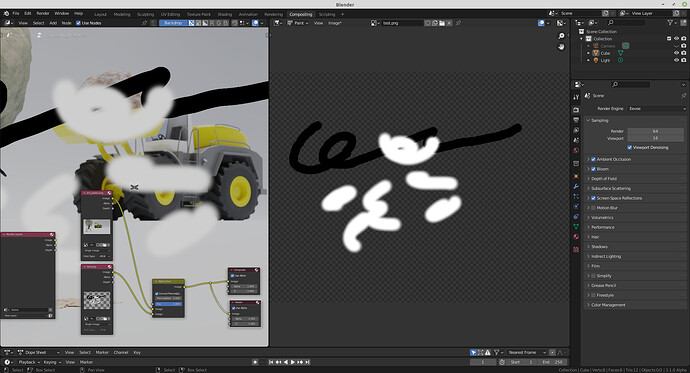Expand the Subsurface Scattering panel
Image resolution: width=690 pixels, height=373 pixels.
pyautogui.click(x=588, y=188)
